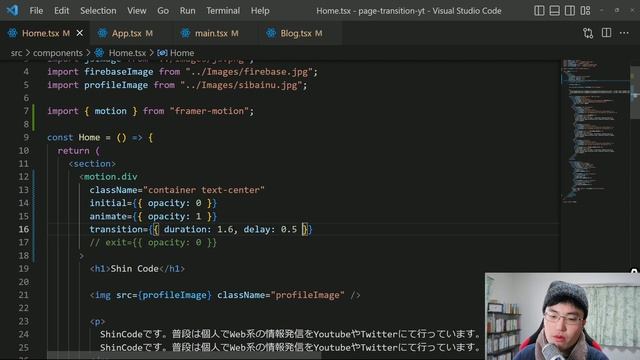
Task: Switch to the App.tsx tab
Action: pyautogui.click(x=131, y=33)
